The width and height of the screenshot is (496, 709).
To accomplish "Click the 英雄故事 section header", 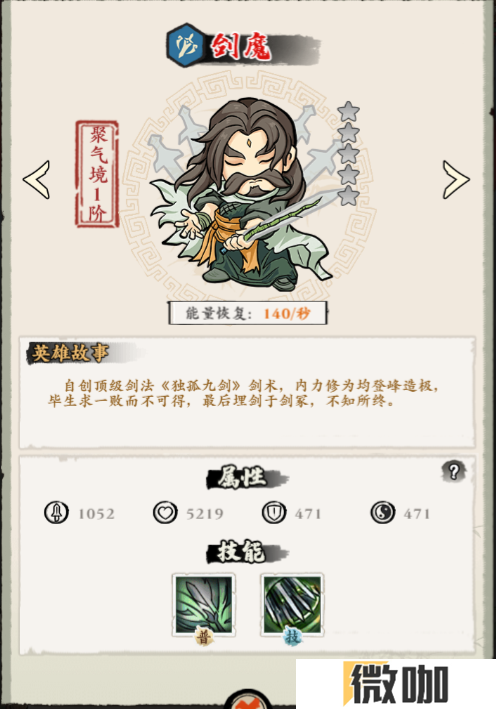I will [70, 353].
